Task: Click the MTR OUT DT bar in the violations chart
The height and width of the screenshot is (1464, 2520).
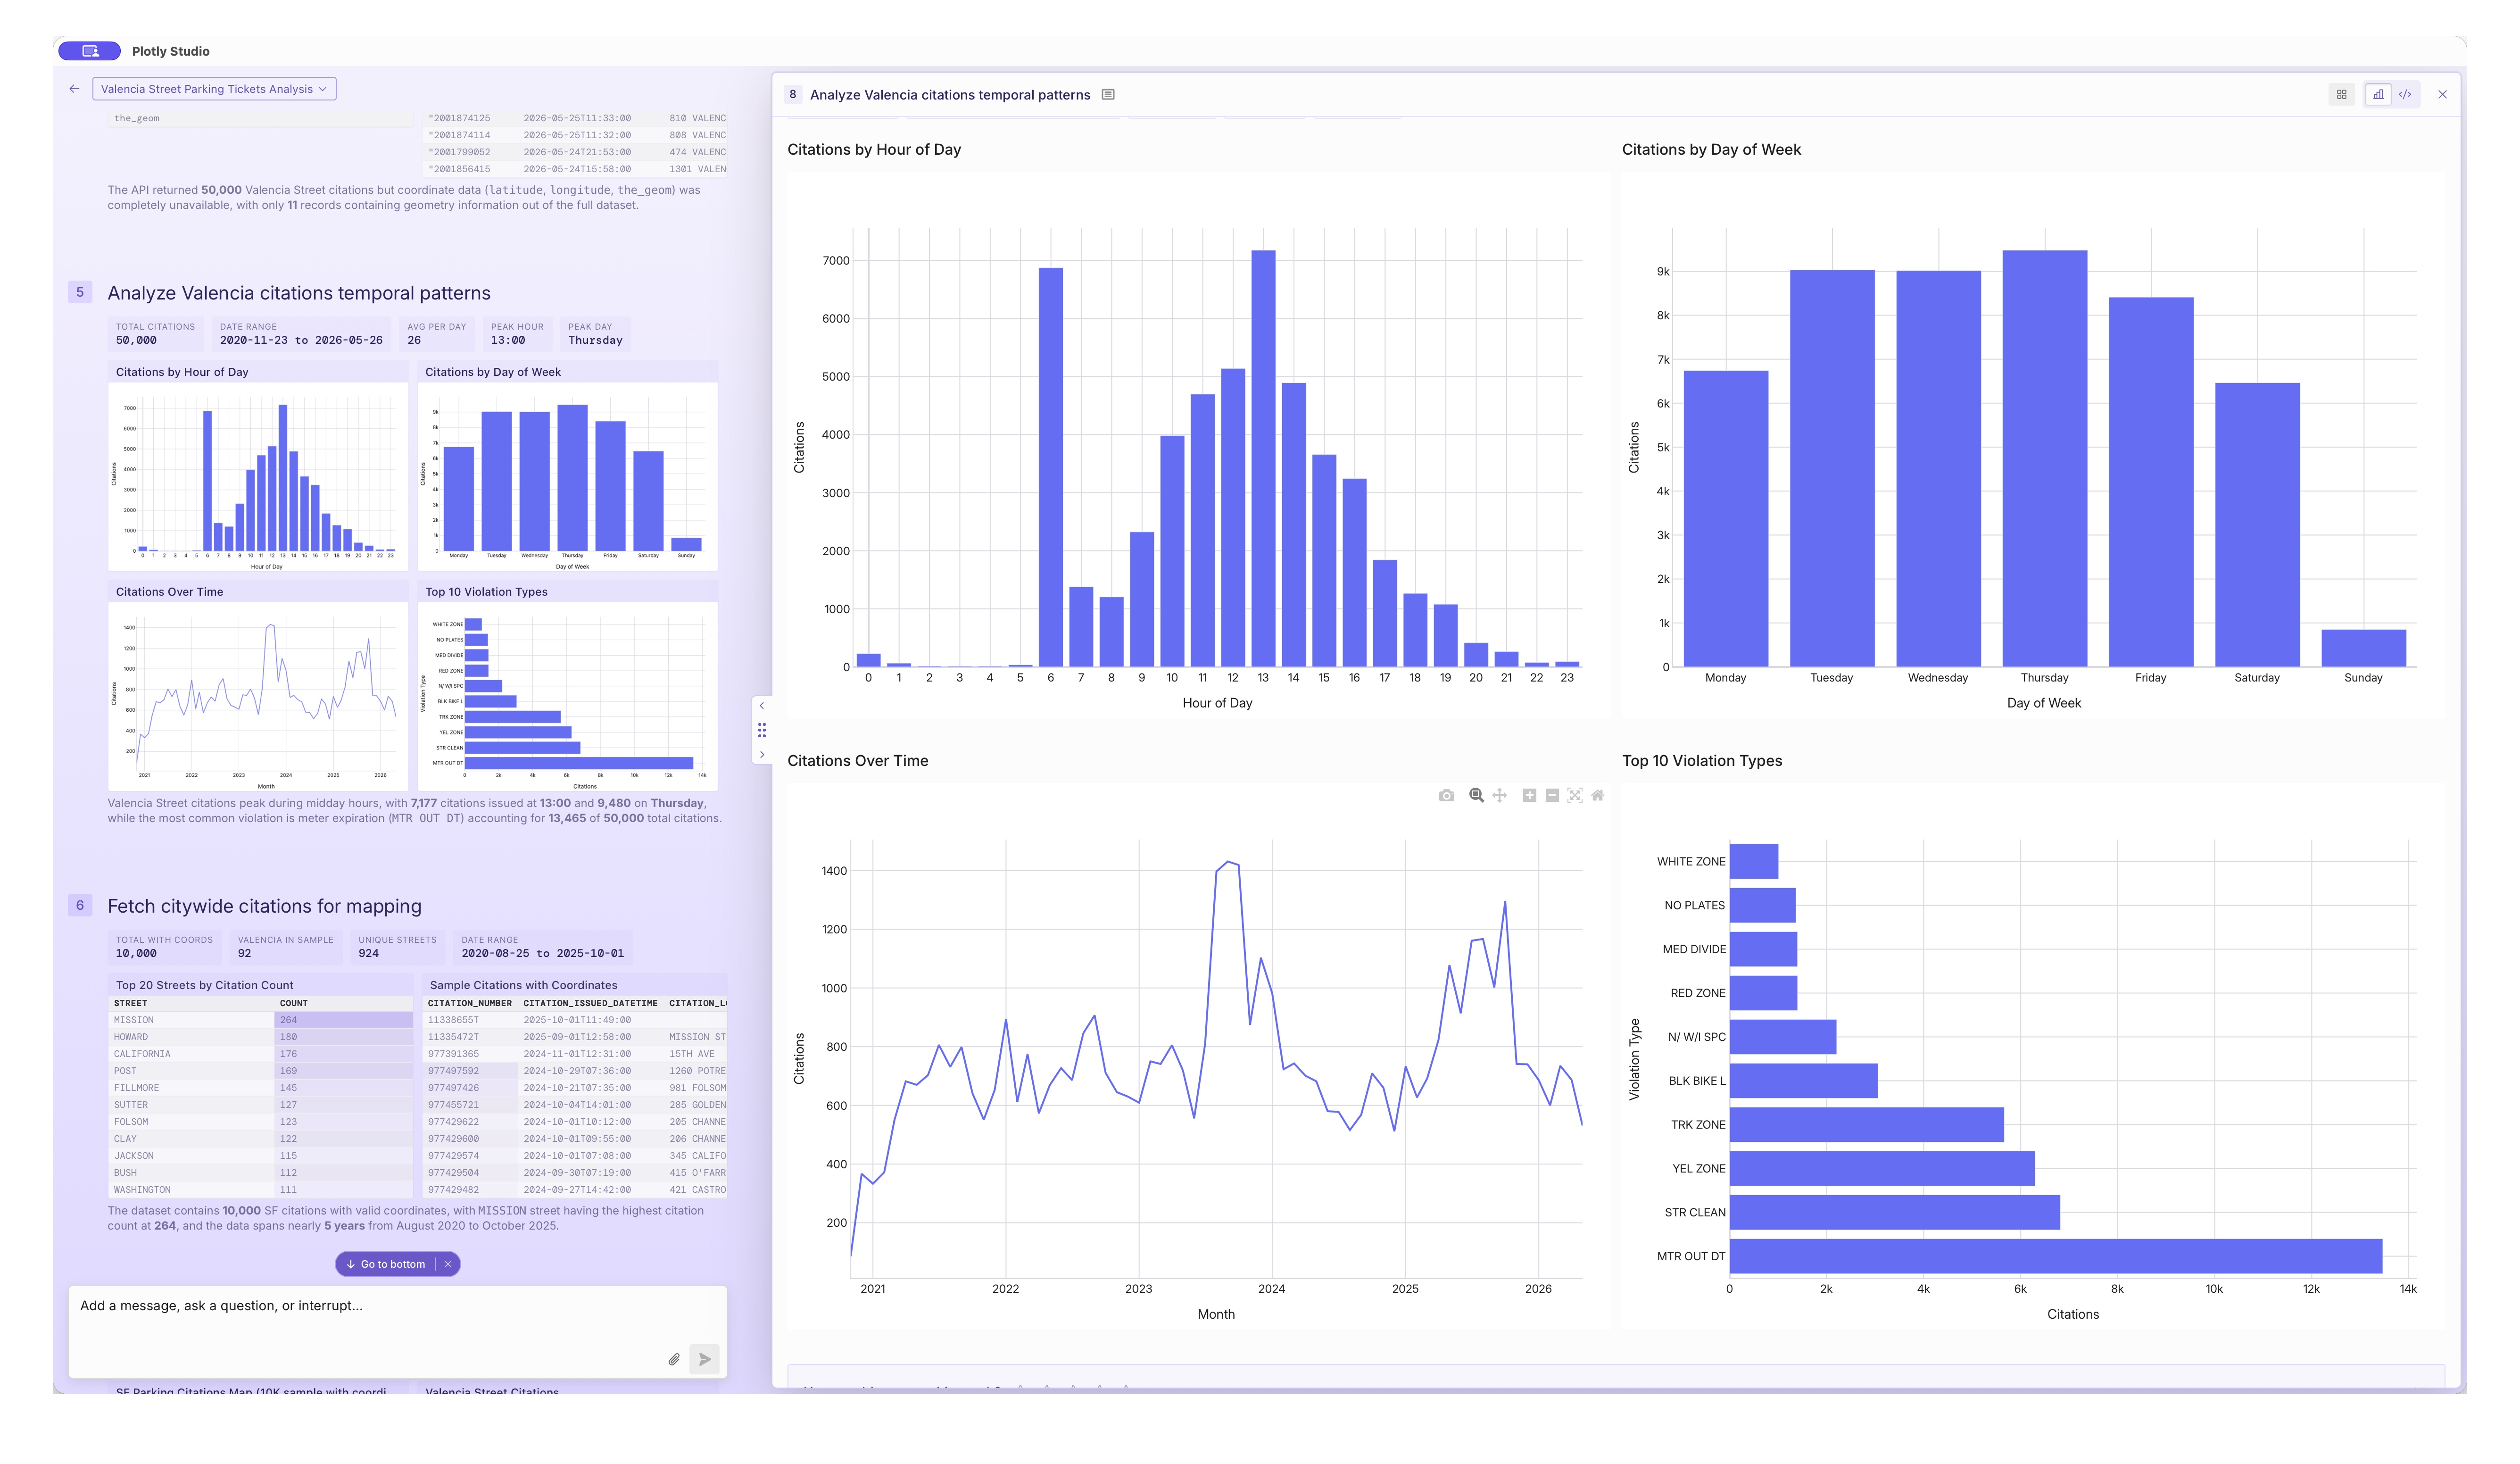Action: pos(2055,1256)
